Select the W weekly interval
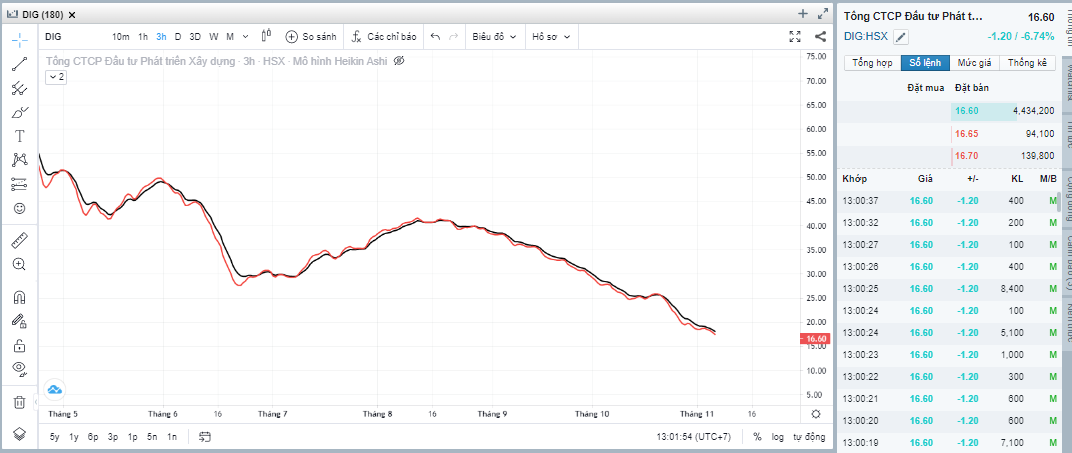Viewport: 1072px width, 453px height. pyautogui.click(x=214, y=36)
